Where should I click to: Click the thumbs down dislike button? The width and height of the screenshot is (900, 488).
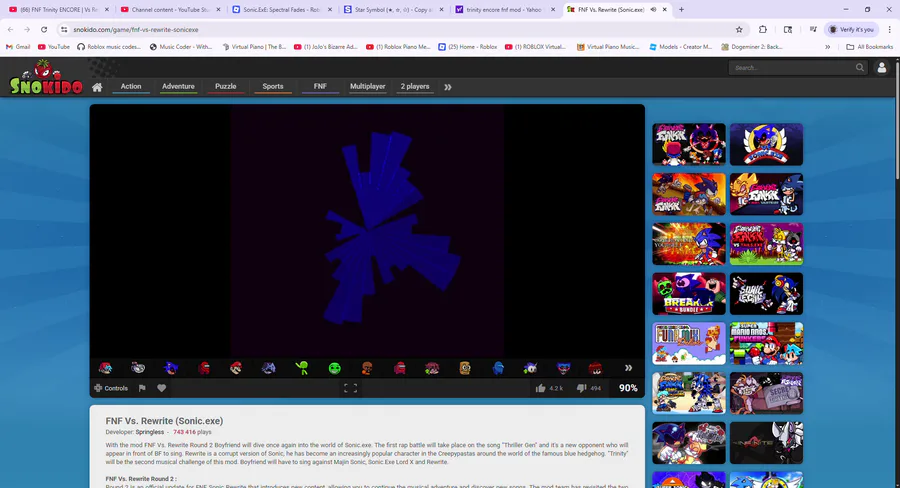581,388
